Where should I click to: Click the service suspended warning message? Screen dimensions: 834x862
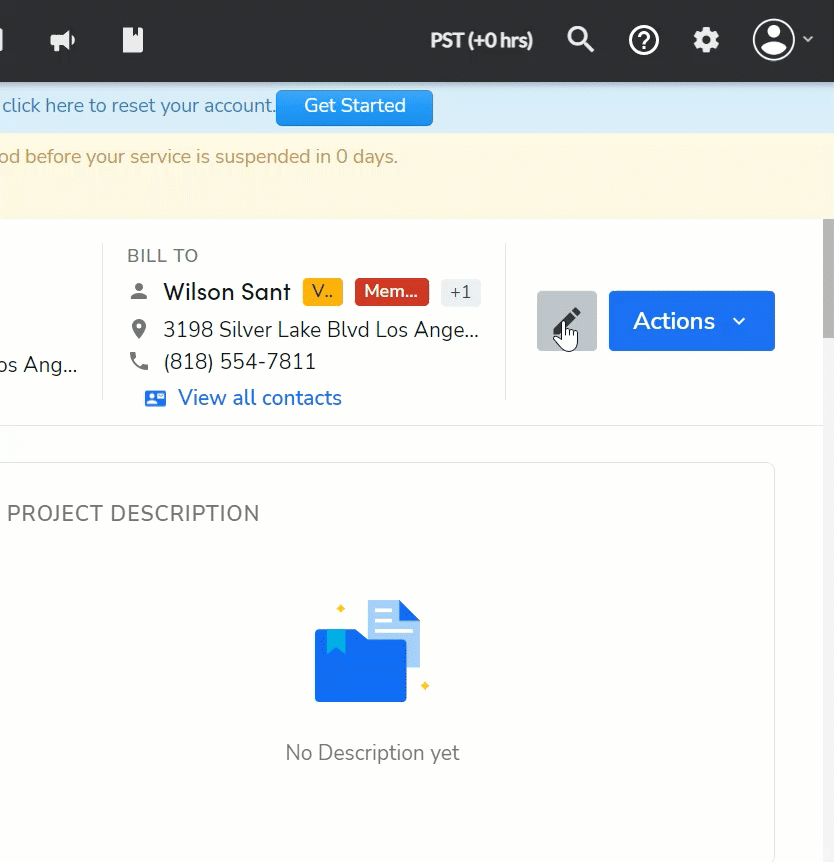coord(199,157)
